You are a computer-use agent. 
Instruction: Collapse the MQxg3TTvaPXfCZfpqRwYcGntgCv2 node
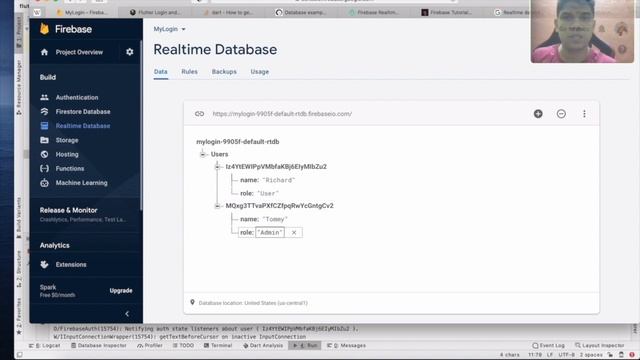(x=217, y=206)
